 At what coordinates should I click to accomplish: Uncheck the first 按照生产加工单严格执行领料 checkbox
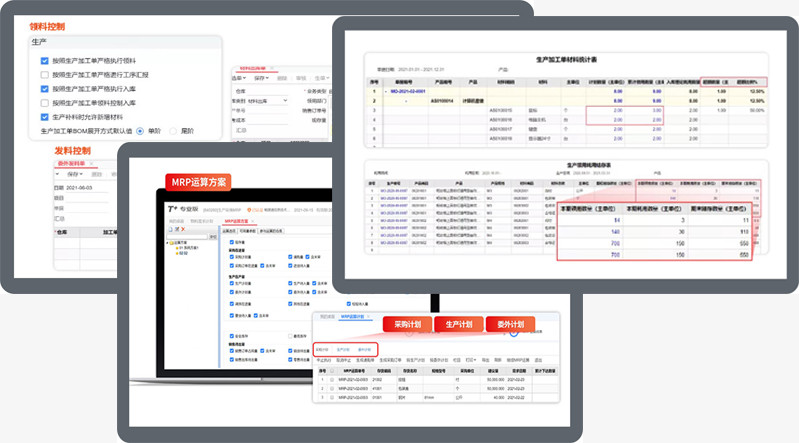[x=45, y=61]
